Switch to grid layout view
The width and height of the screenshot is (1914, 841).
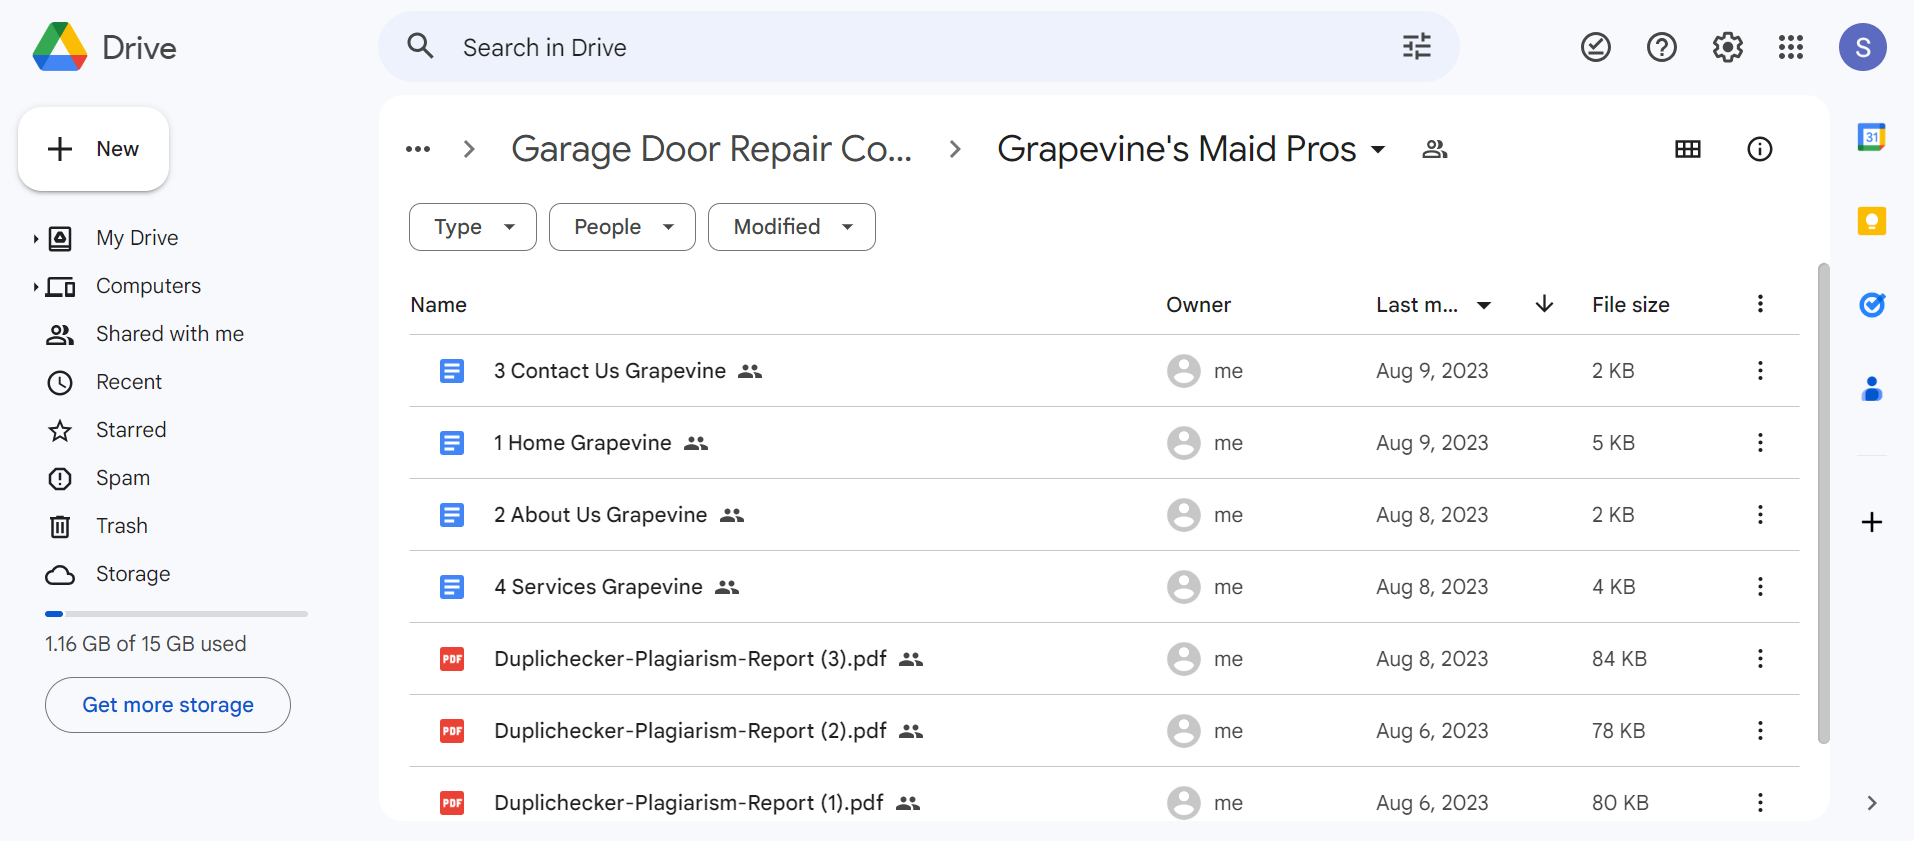tap(1688, 149)
